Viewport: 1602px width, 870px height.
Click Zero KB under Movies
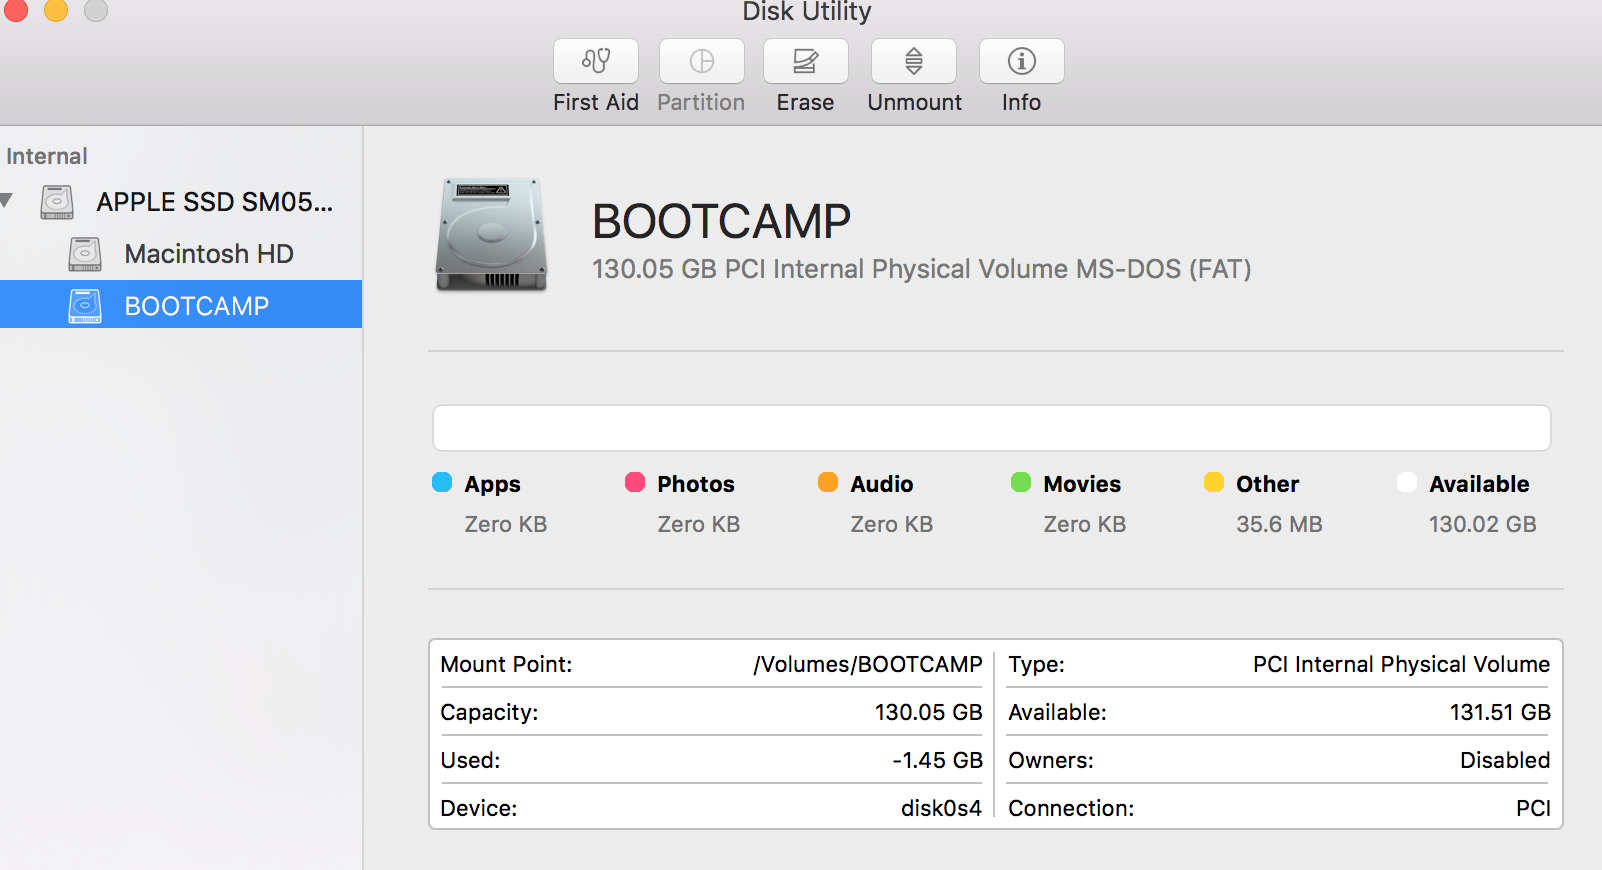click(1085, 524)
